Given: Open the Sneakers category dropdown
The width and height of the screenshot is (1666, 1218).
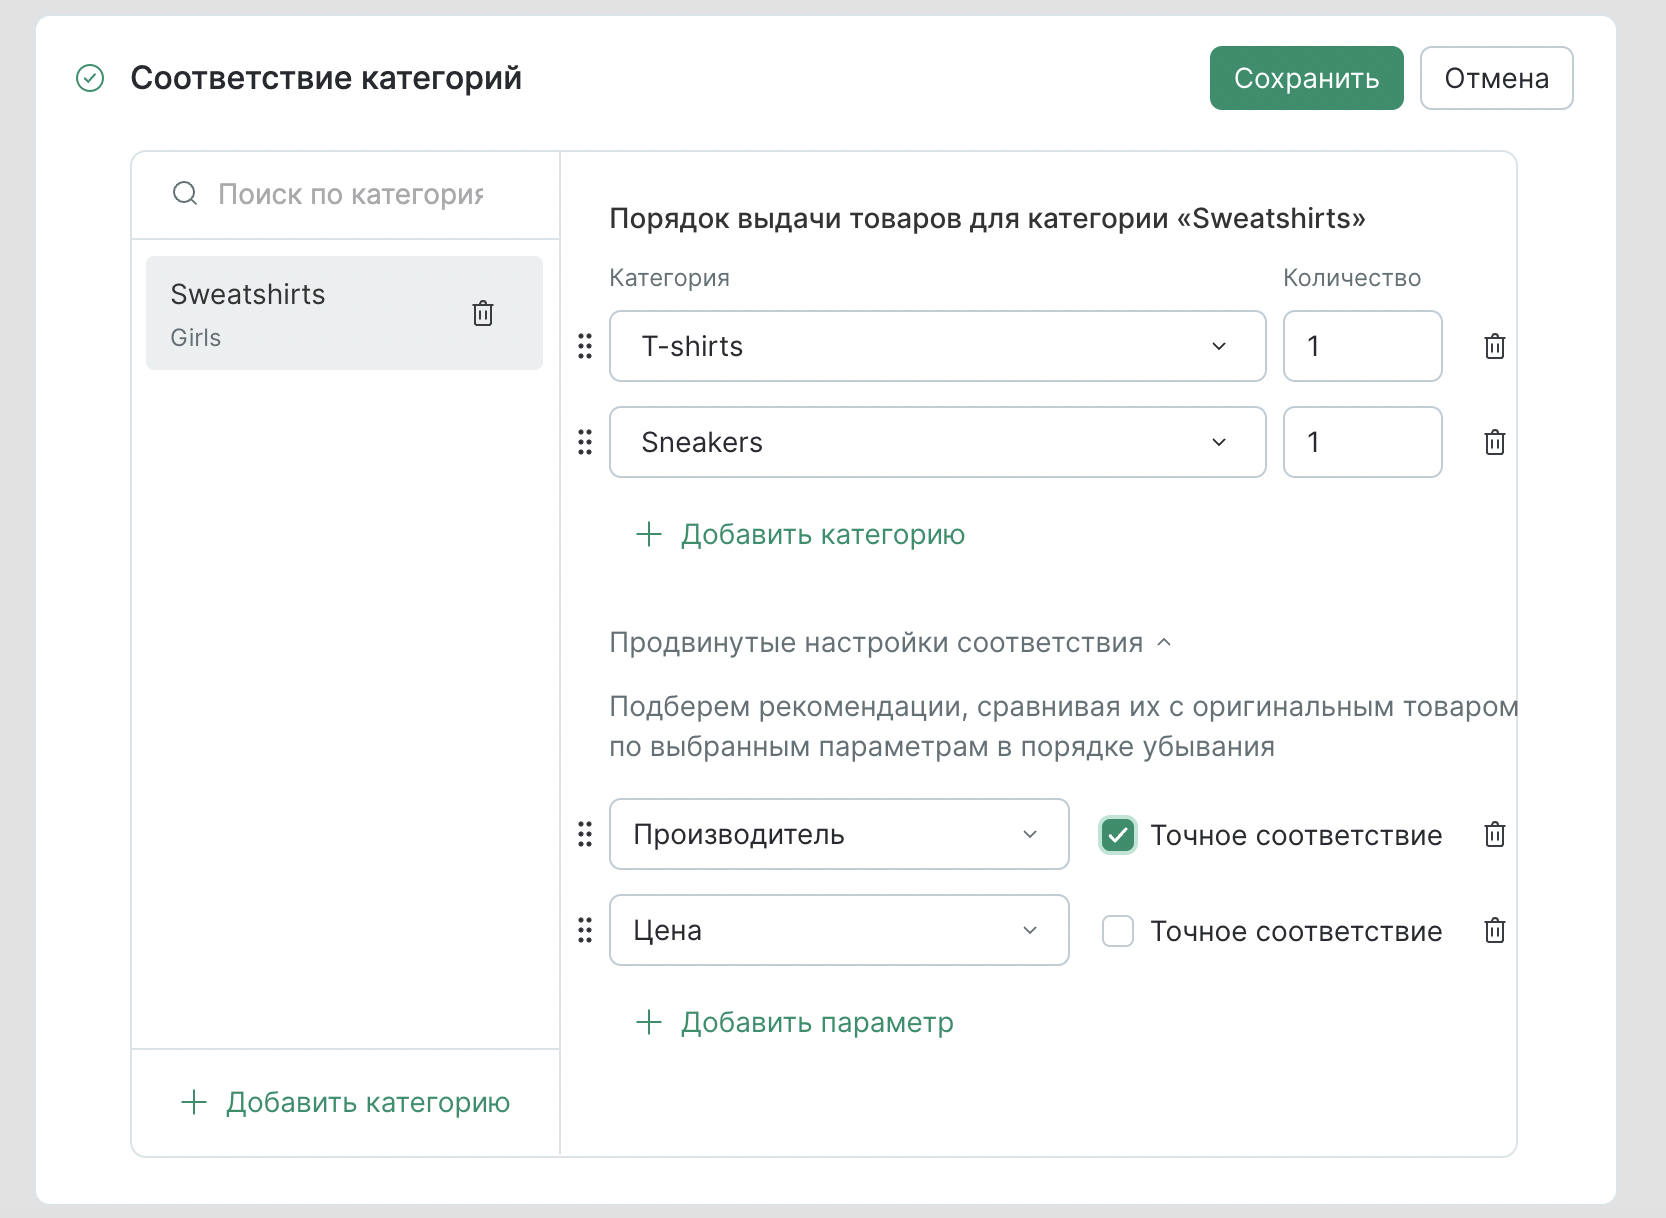Looking at the screenshot, I should coord(938,442).
